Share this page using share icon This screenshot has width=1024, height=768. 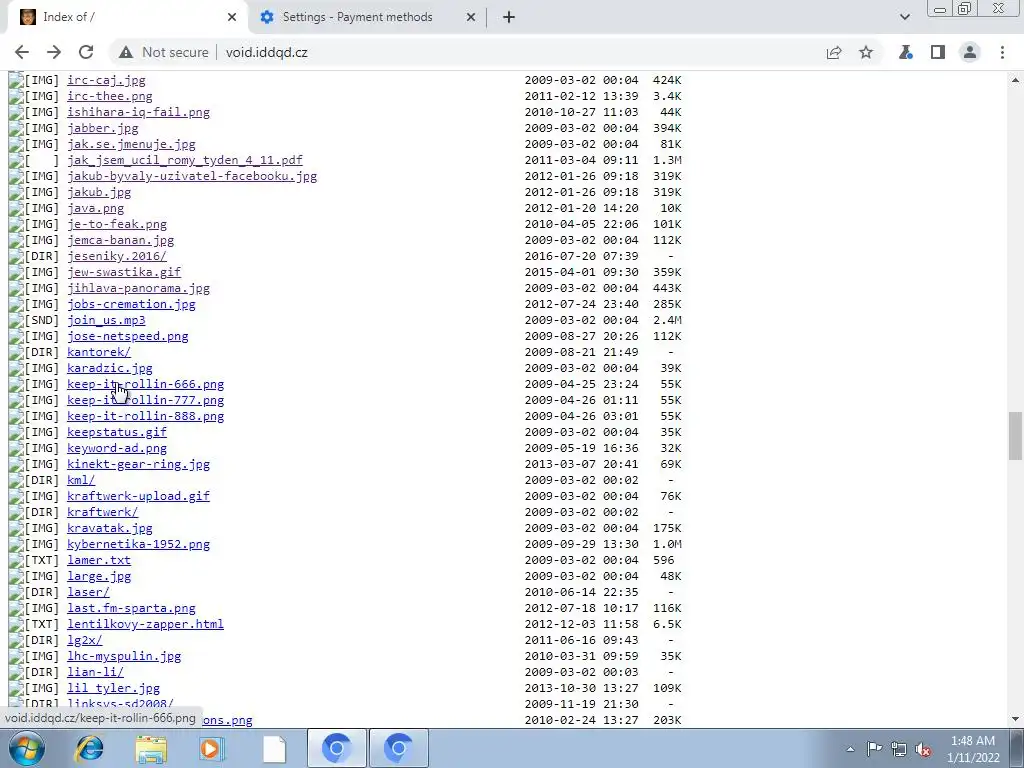[x=834, y=52]
